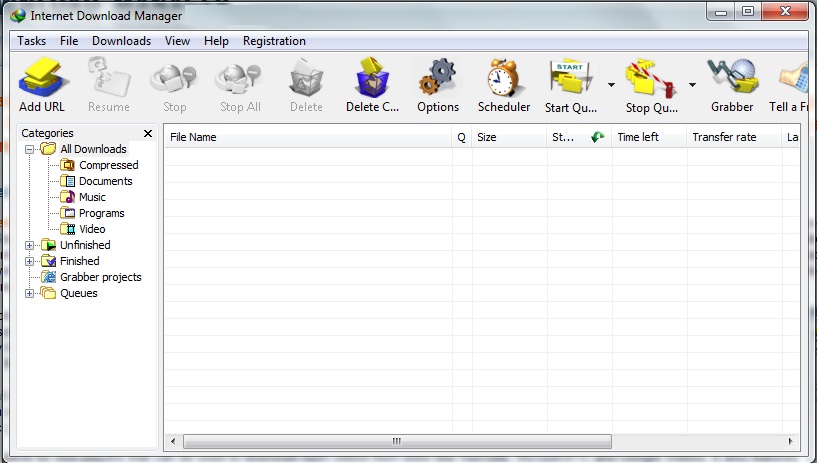Select the Programs category folder icon

(68, 213)
